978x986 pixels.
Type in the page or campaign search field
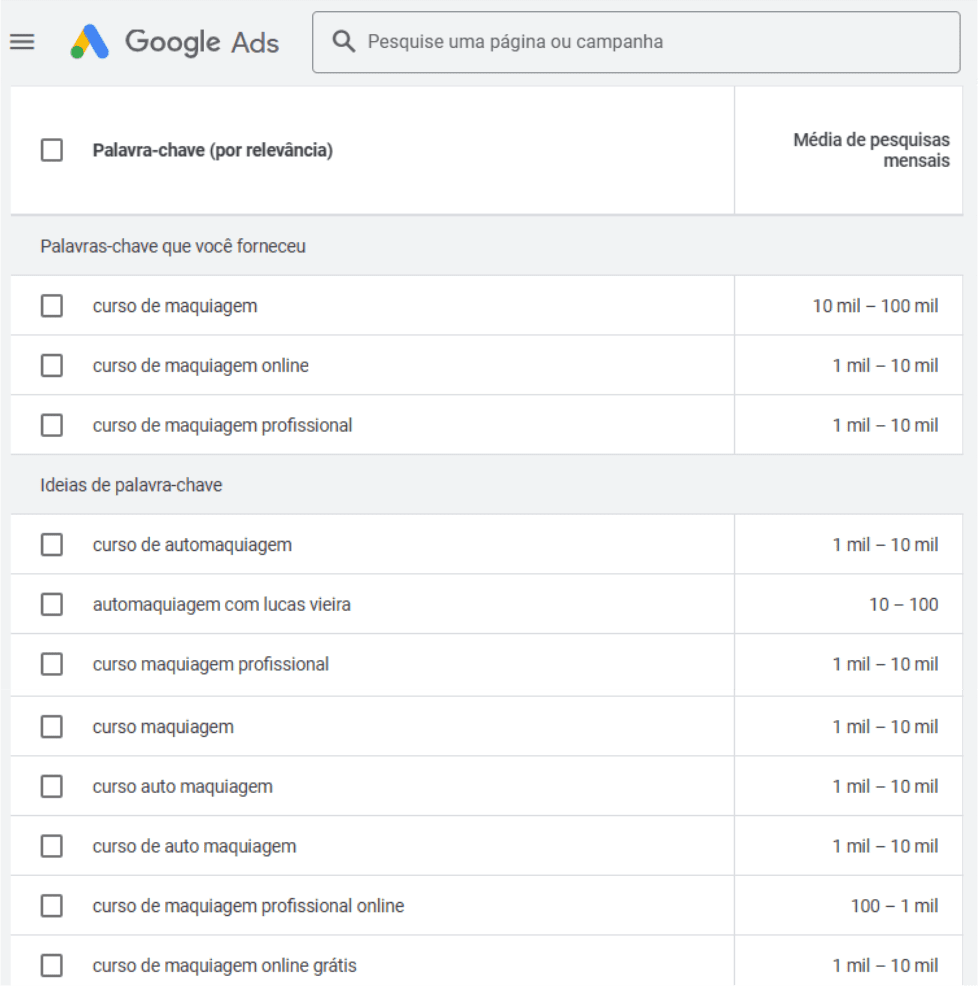click(650, 42)
